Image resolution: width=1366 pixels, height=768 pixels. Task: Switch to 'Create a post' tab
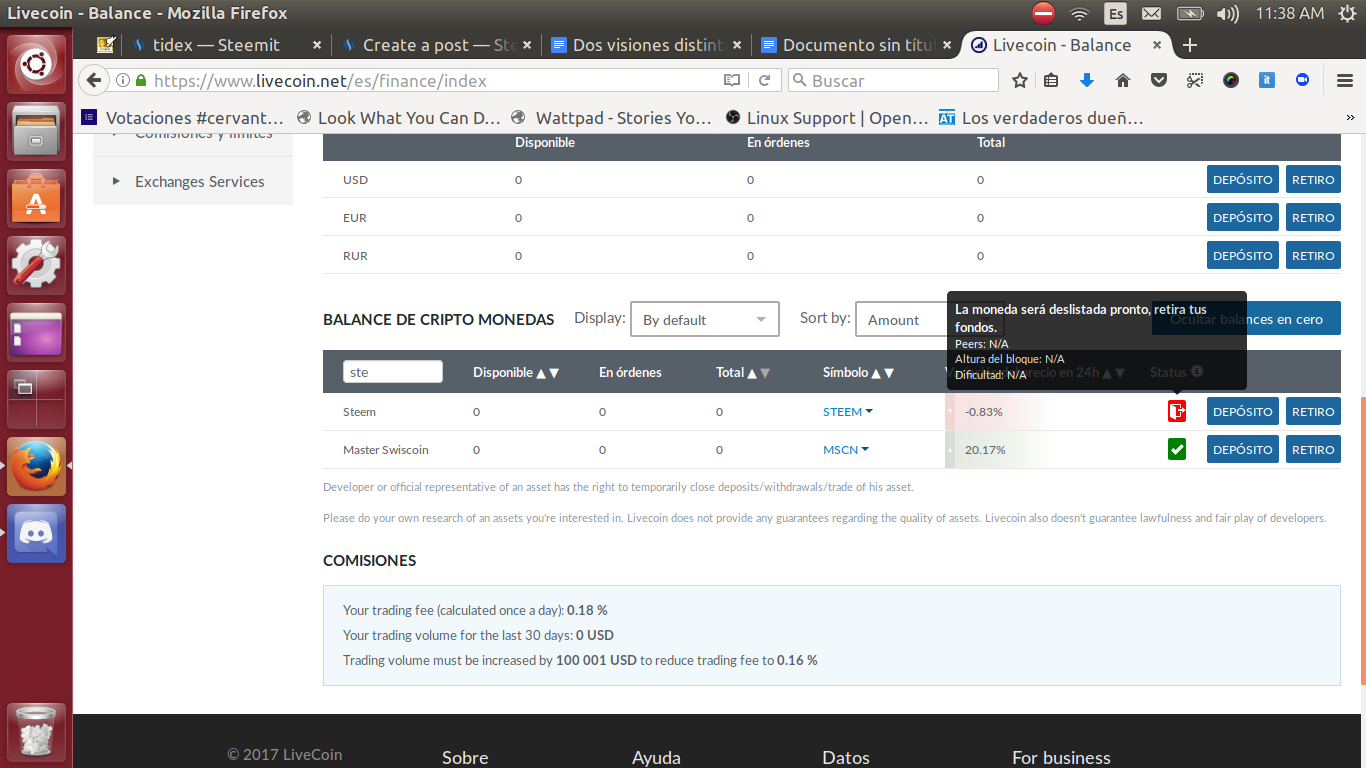click(435, 45)
